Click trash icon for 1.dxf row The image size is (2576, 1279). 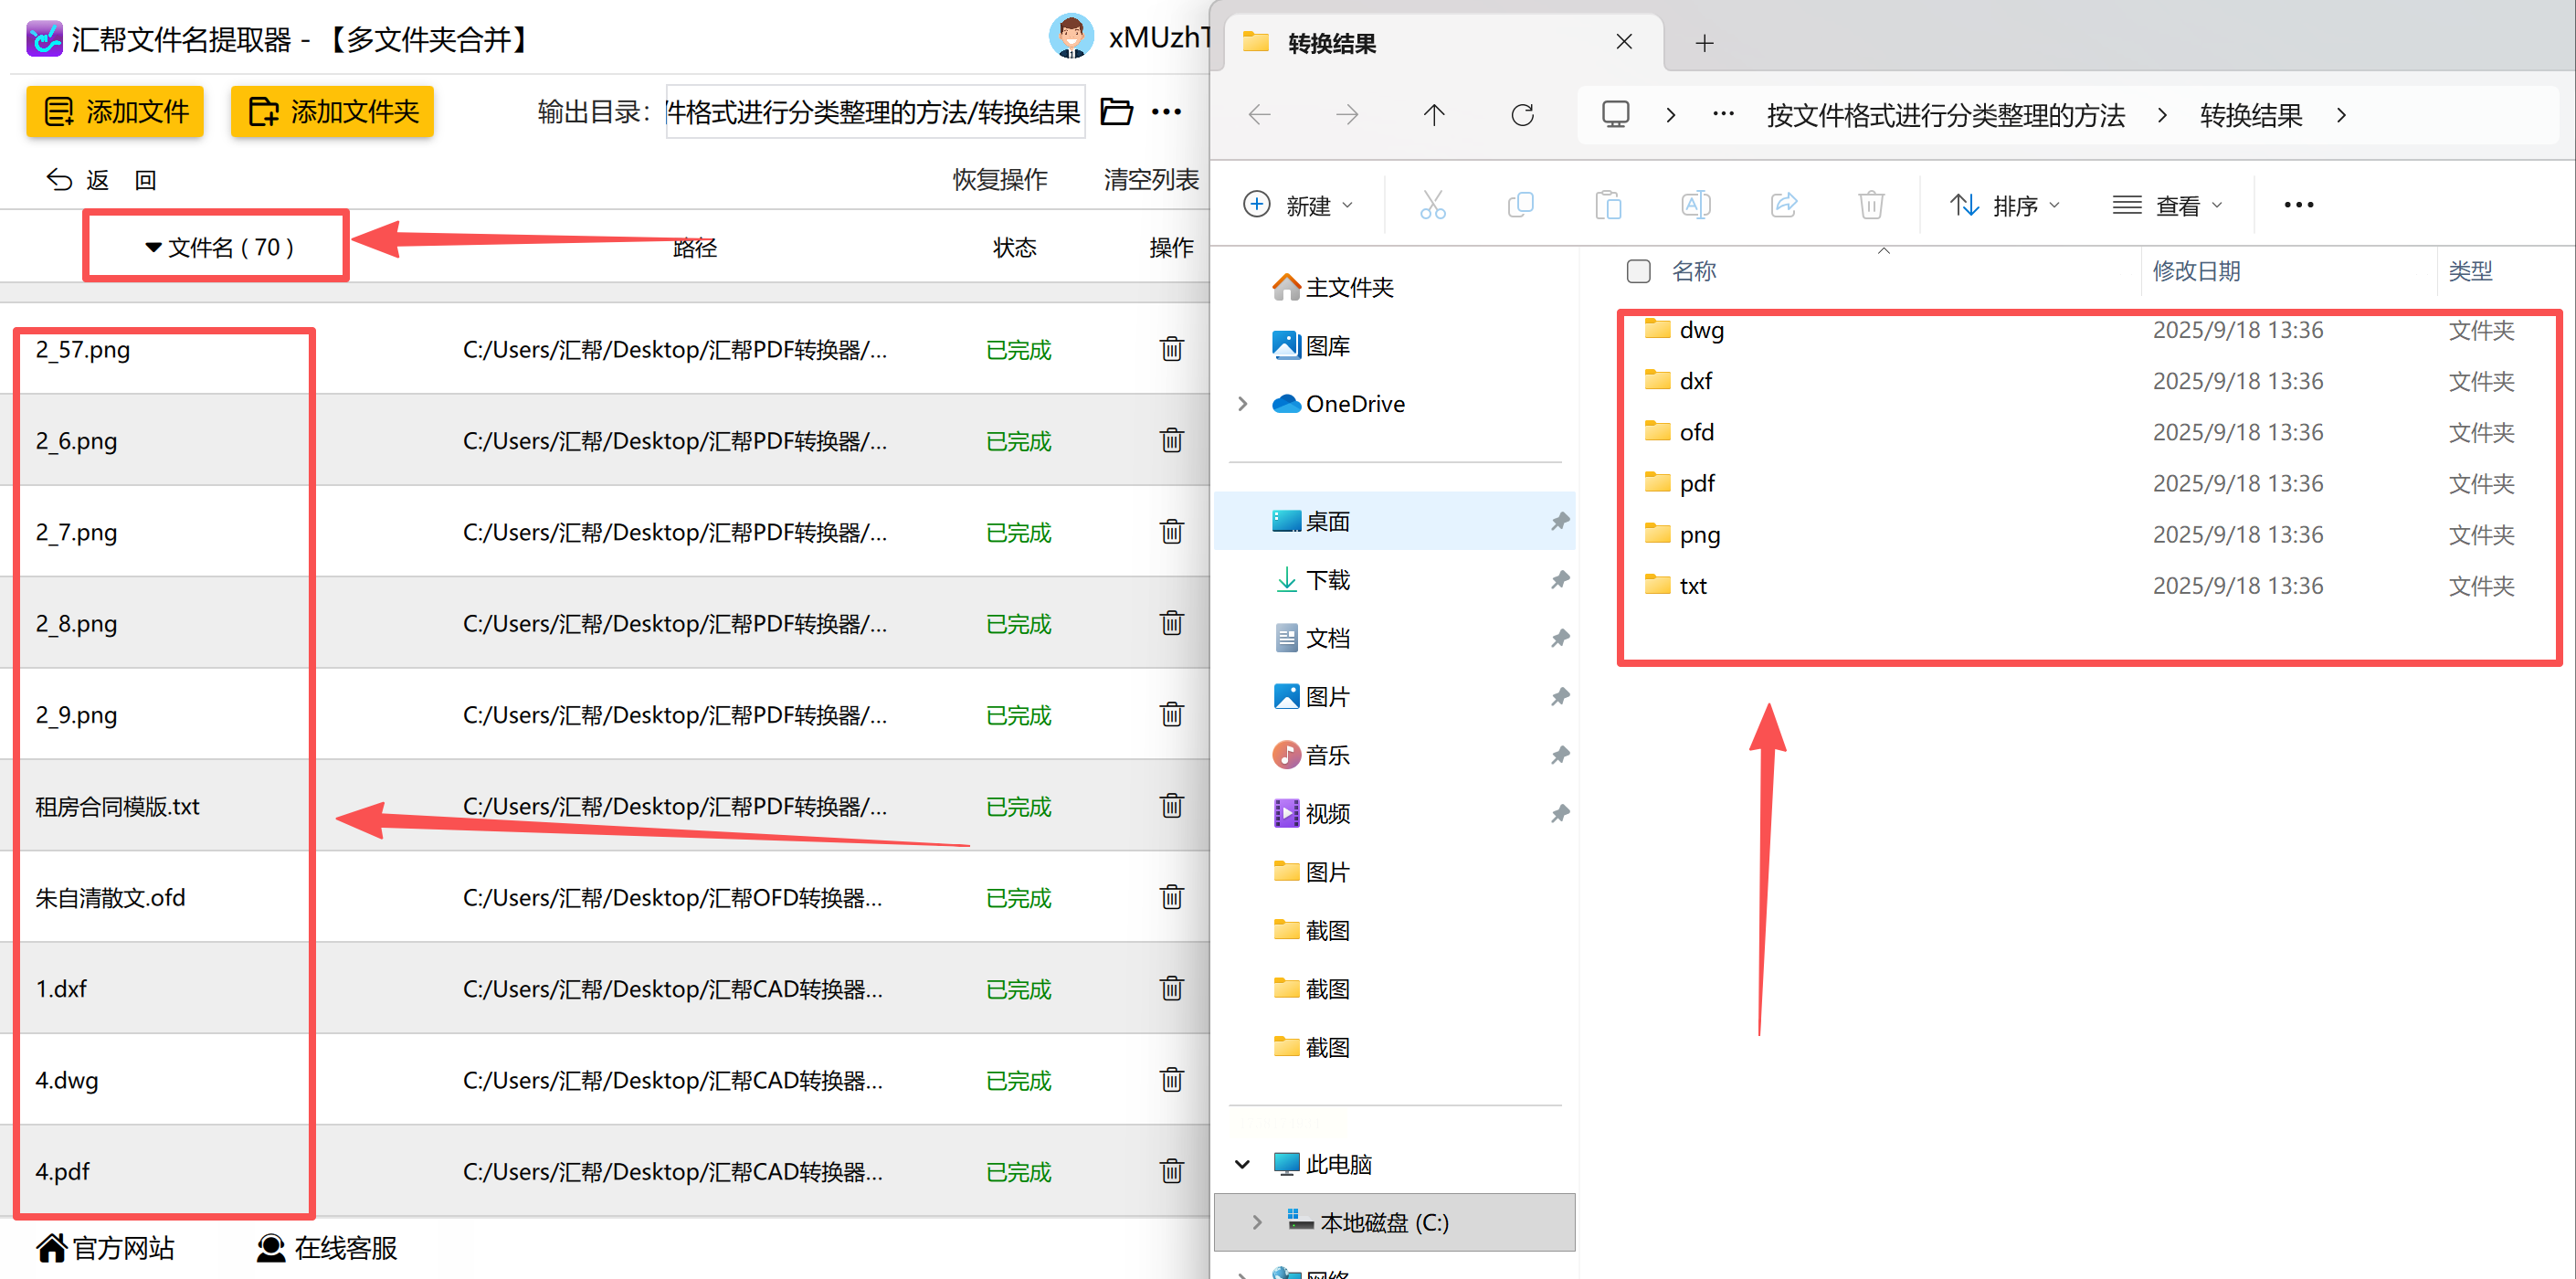1171,988
